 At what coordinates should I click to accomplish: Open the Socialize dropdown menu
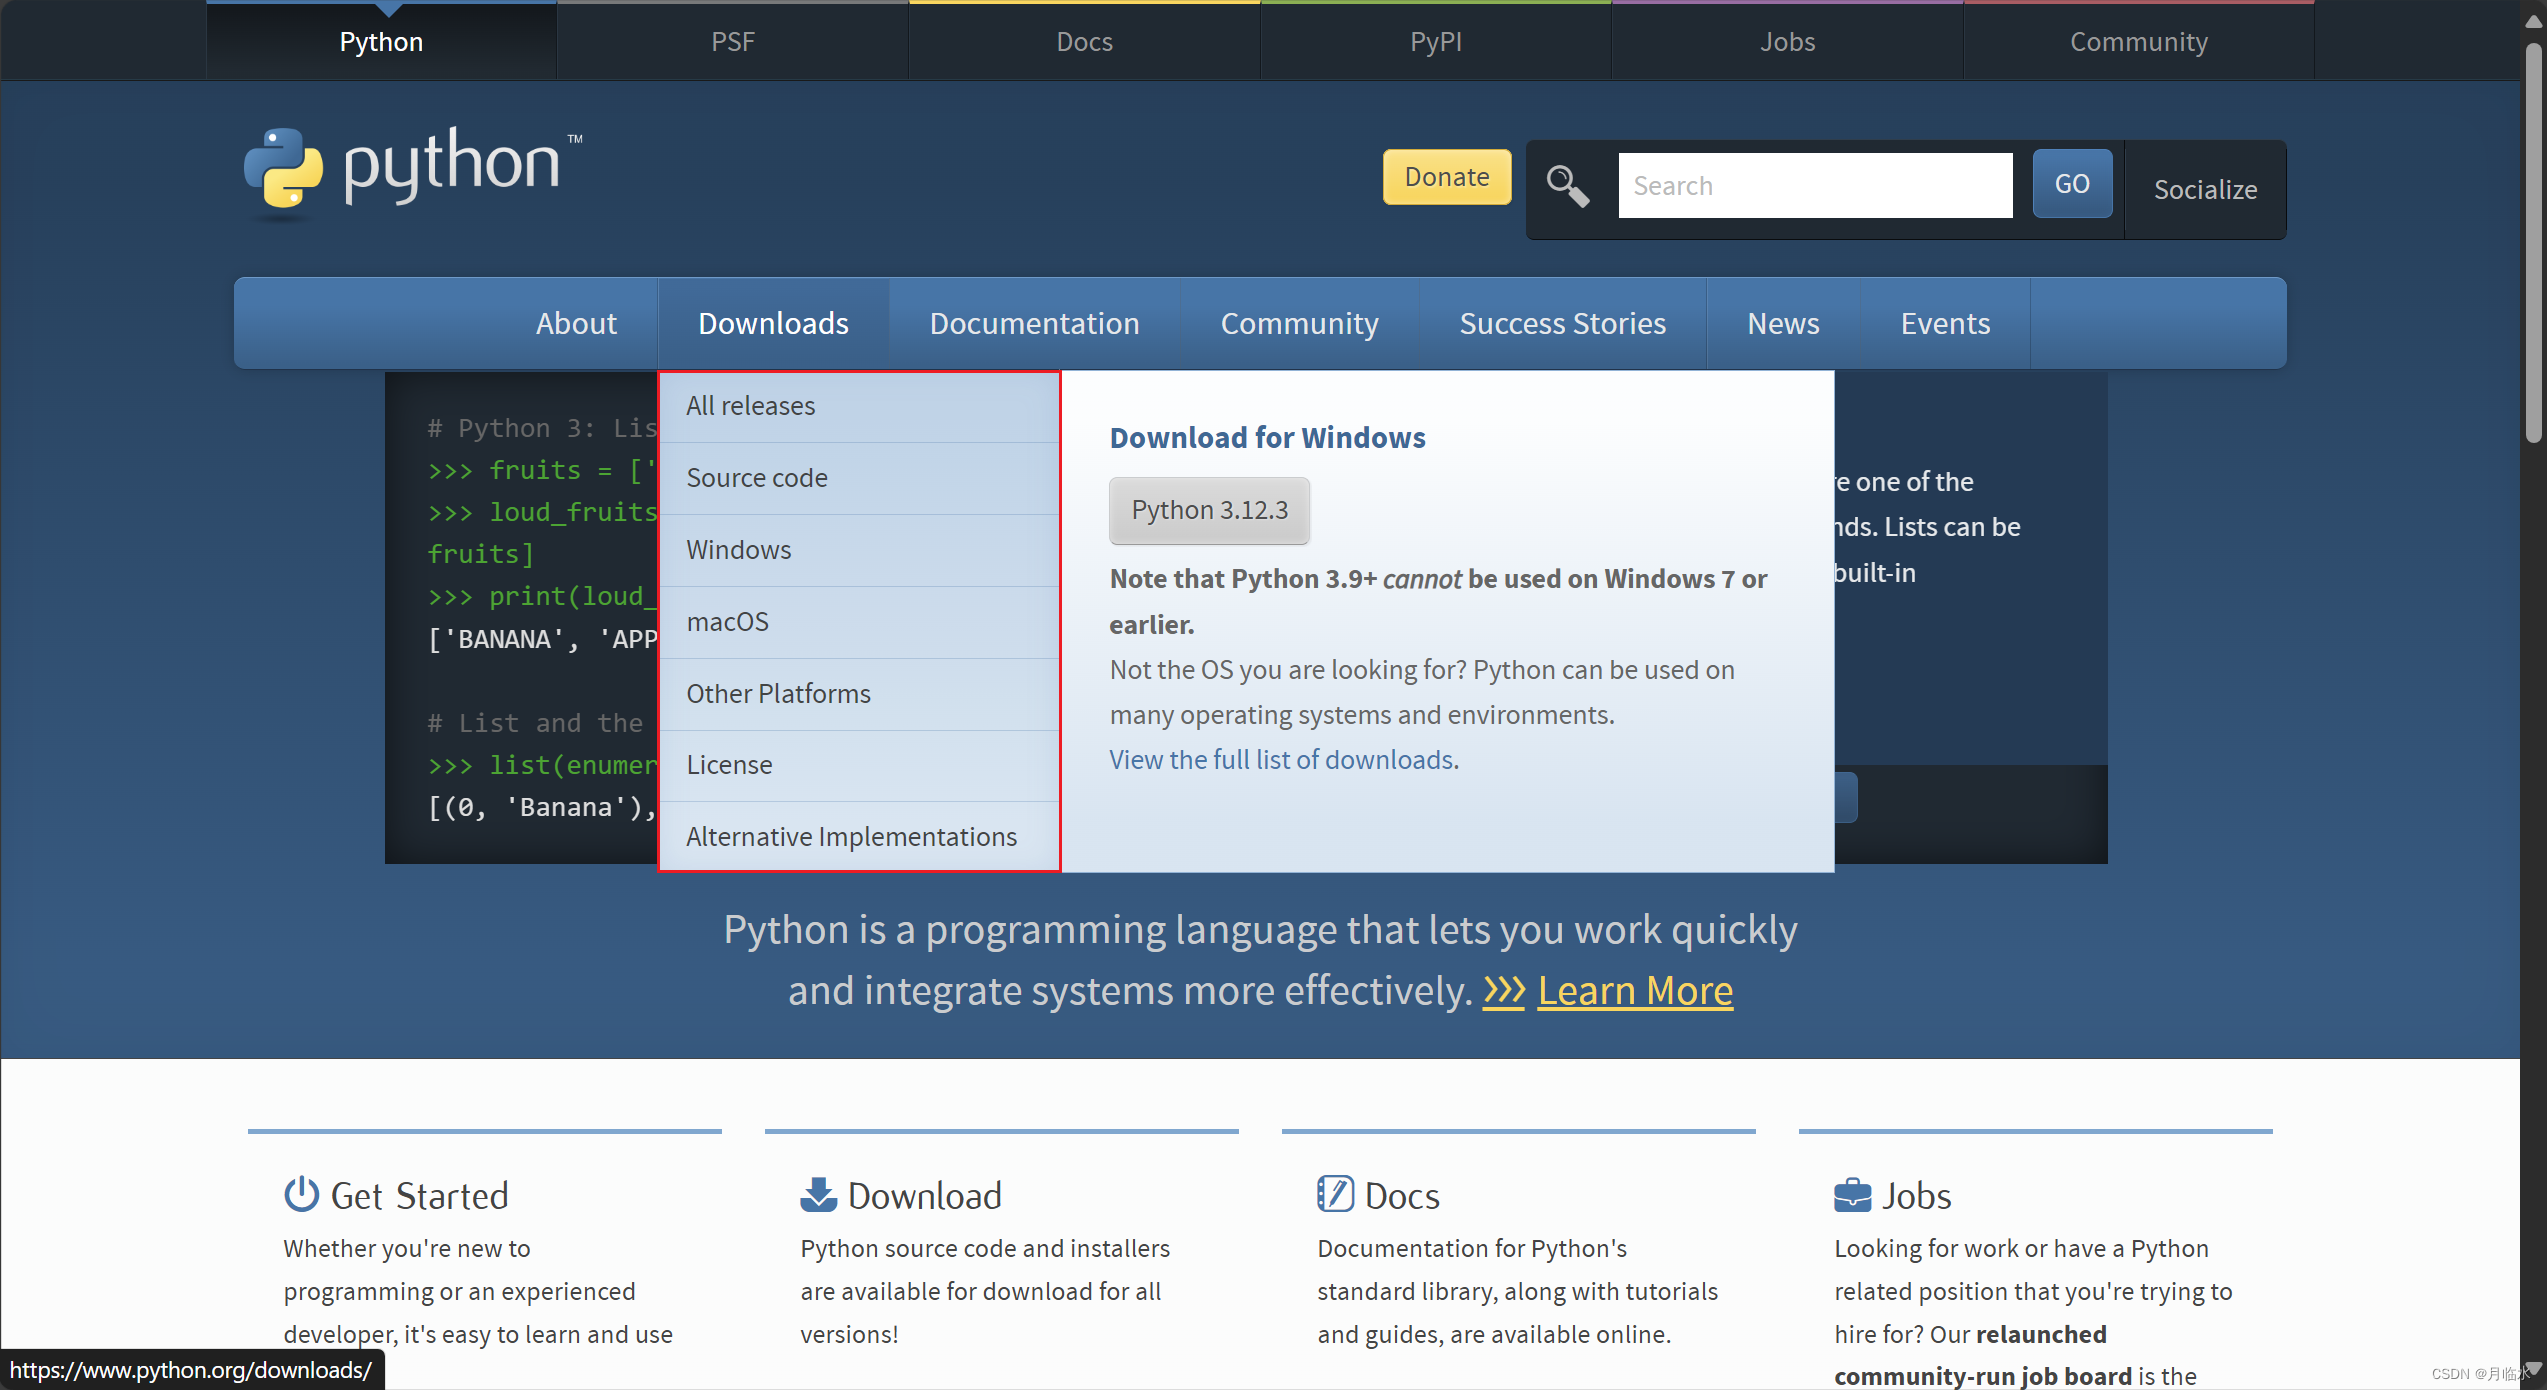click(x=2204, y=189)
